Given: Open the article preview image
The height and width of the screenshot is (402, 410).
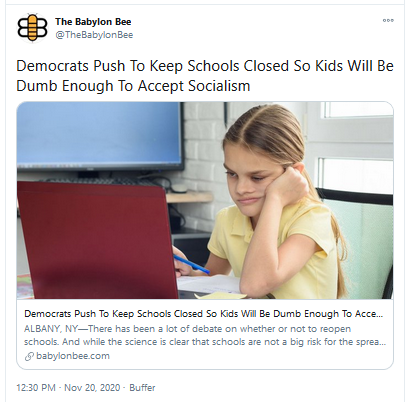Looking at the screenshot, I should click(205, 200).
